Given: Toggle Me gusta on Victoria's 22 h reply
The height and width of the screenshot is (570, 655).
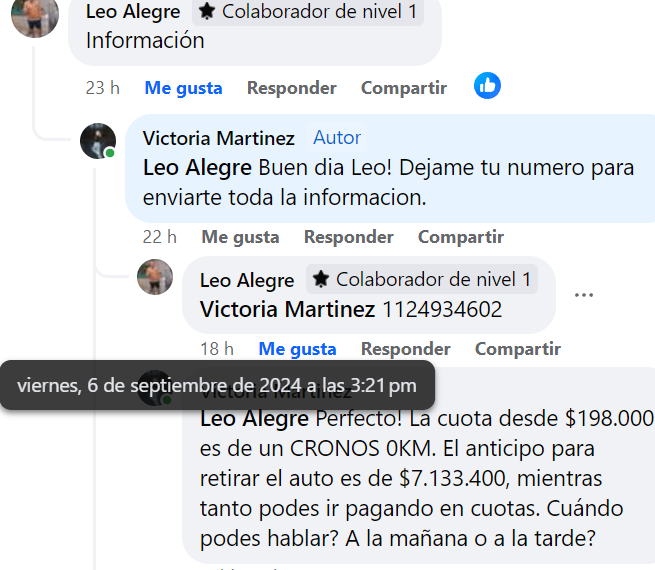Looking at the screenshot, I should (240, 237).
